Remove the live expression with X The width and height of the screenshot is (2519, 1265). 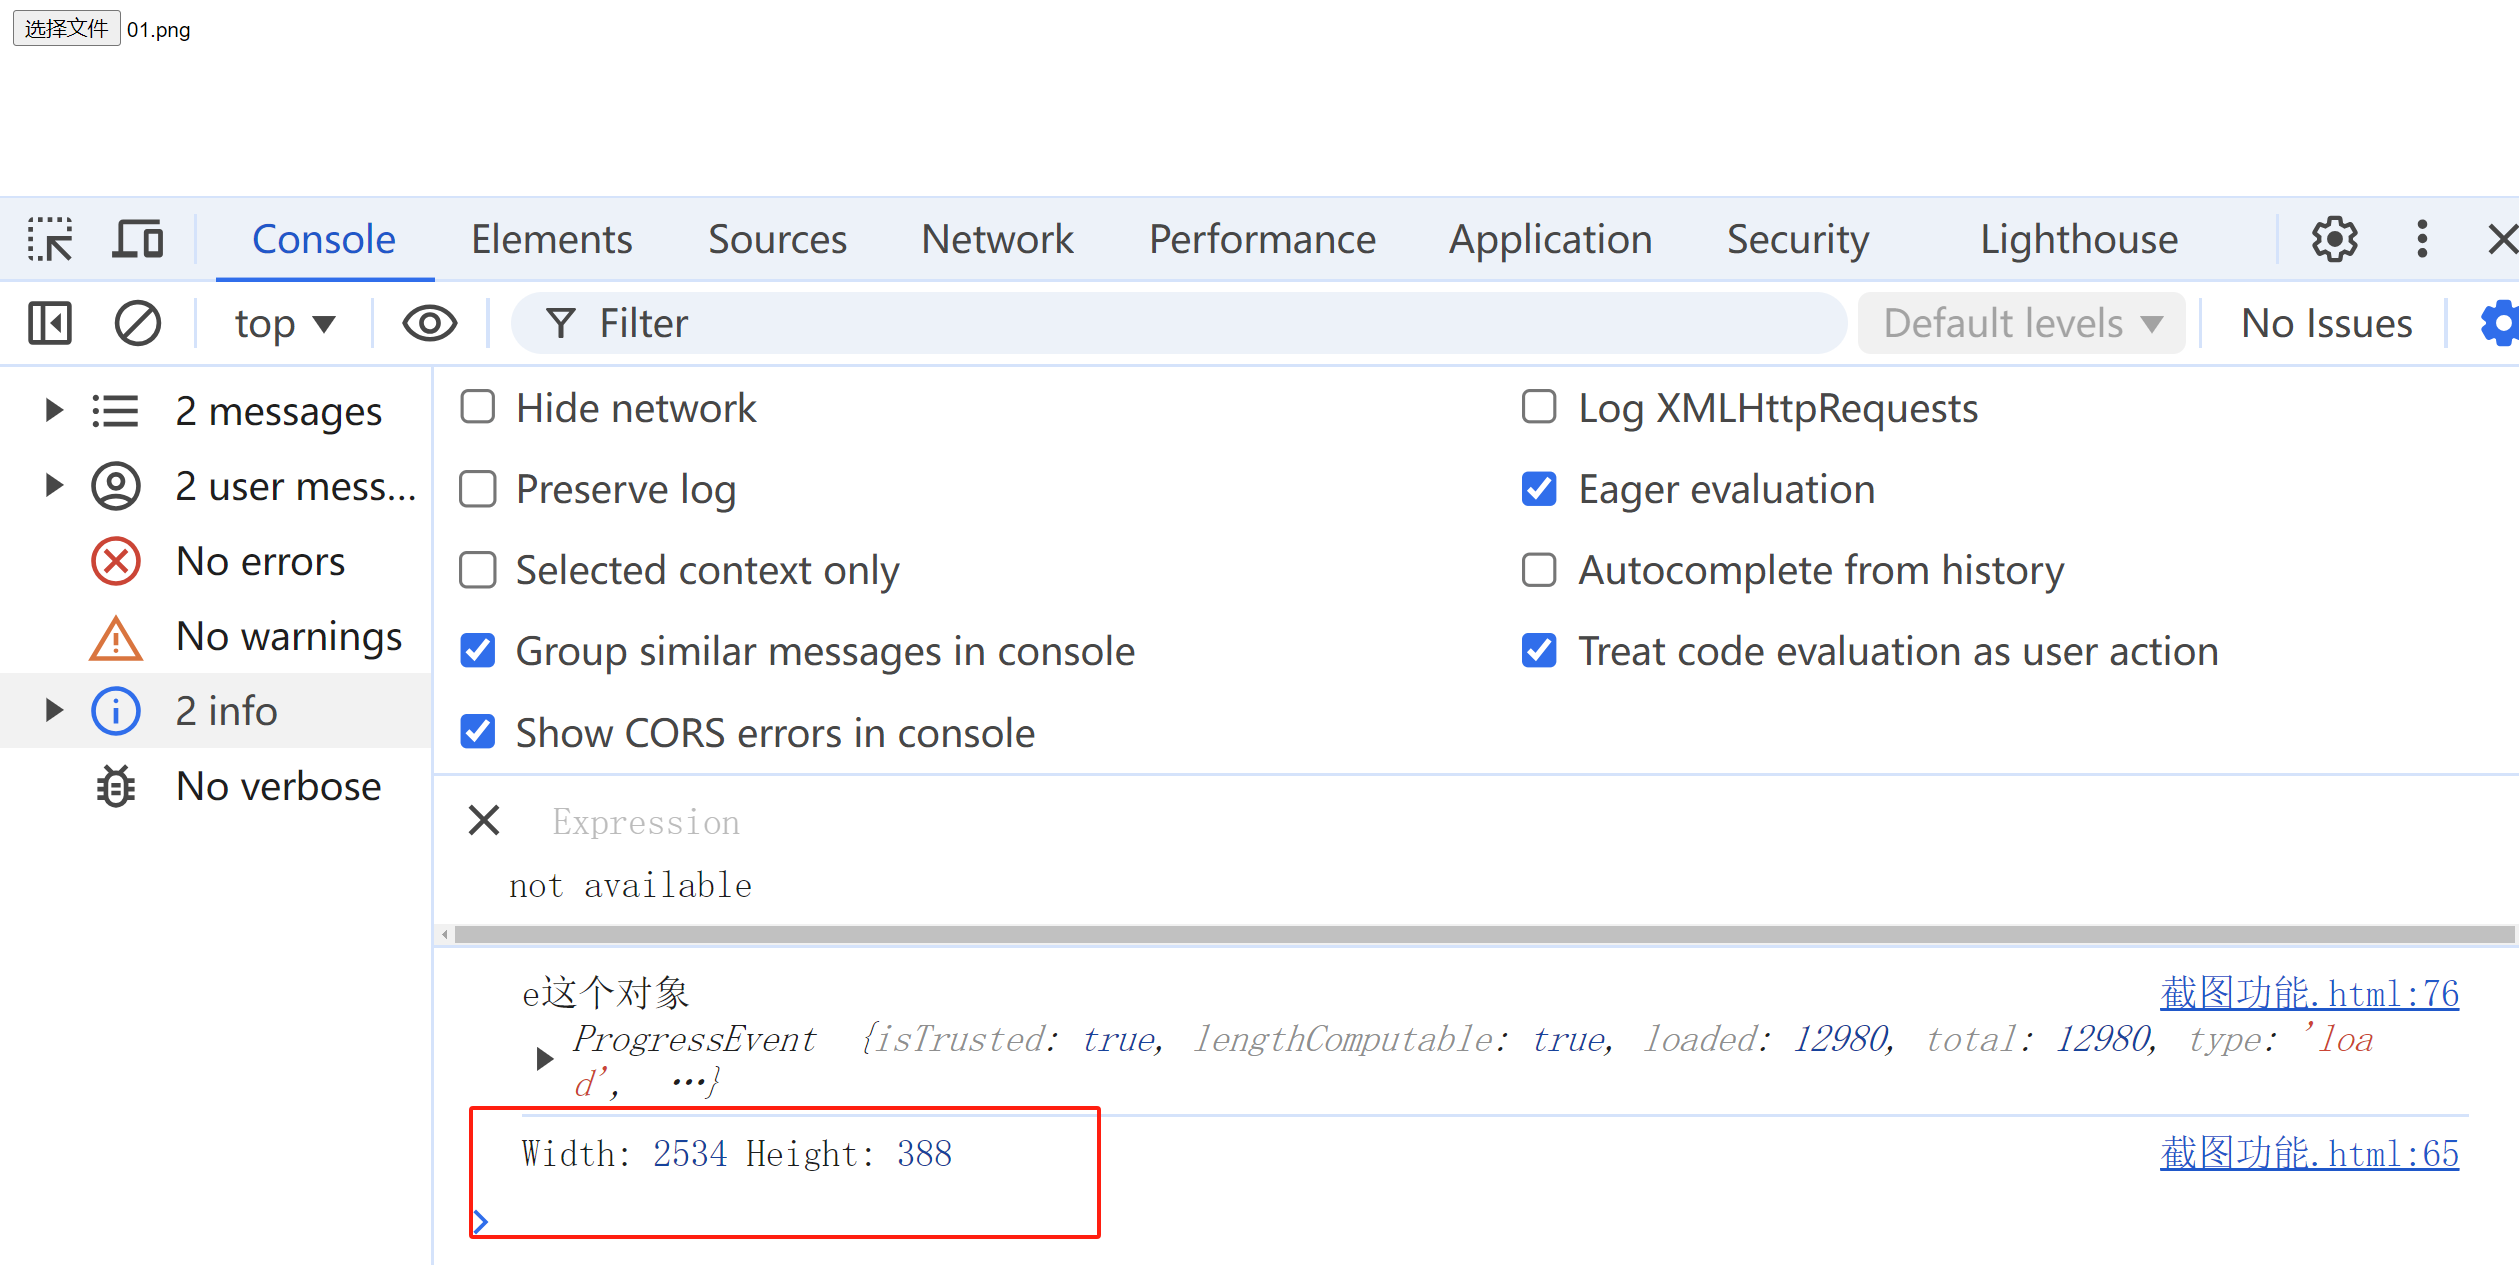484,821
